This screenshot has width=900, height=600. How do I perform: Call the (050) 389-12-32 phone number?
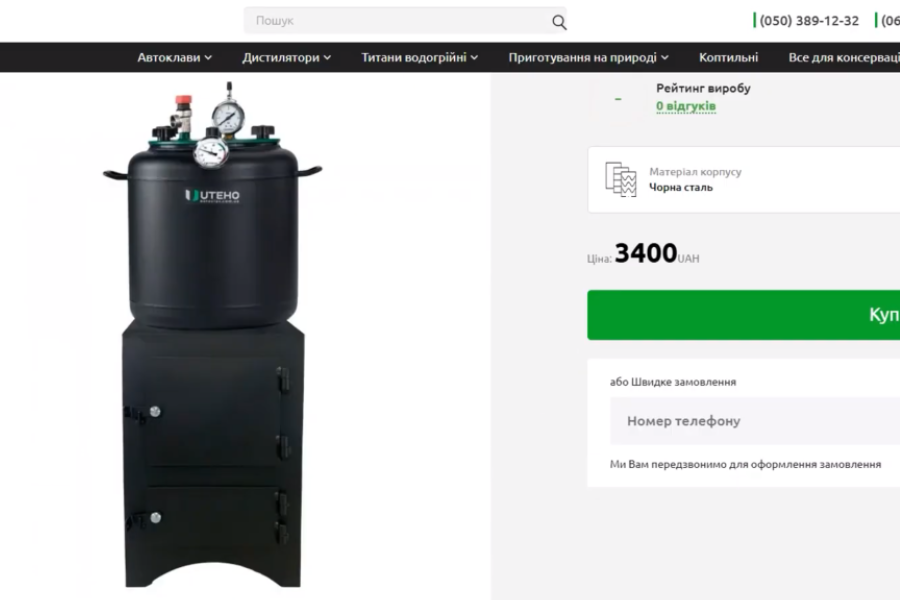coord(809,21)
